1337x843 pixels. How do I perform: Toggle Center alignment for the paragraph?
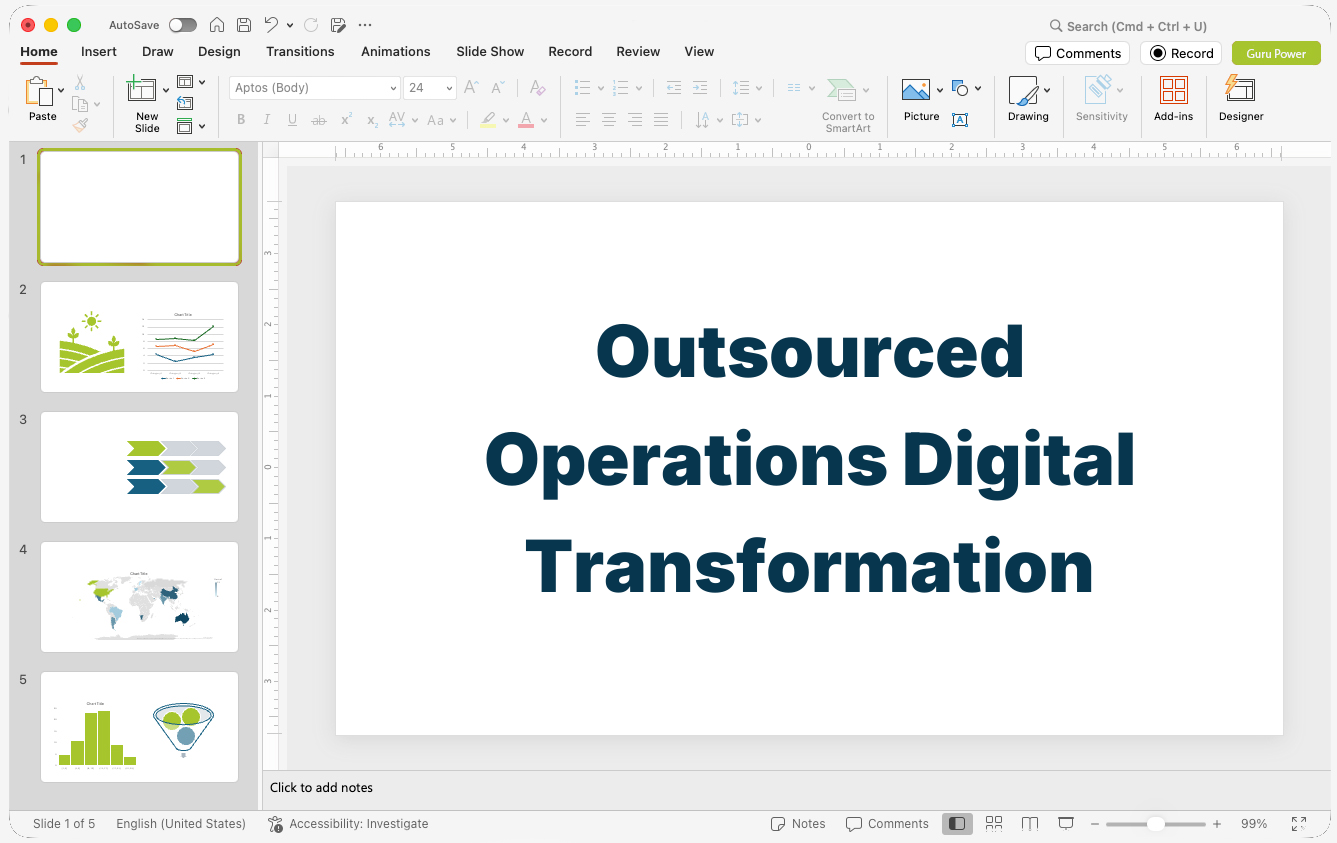pos(609,120)
